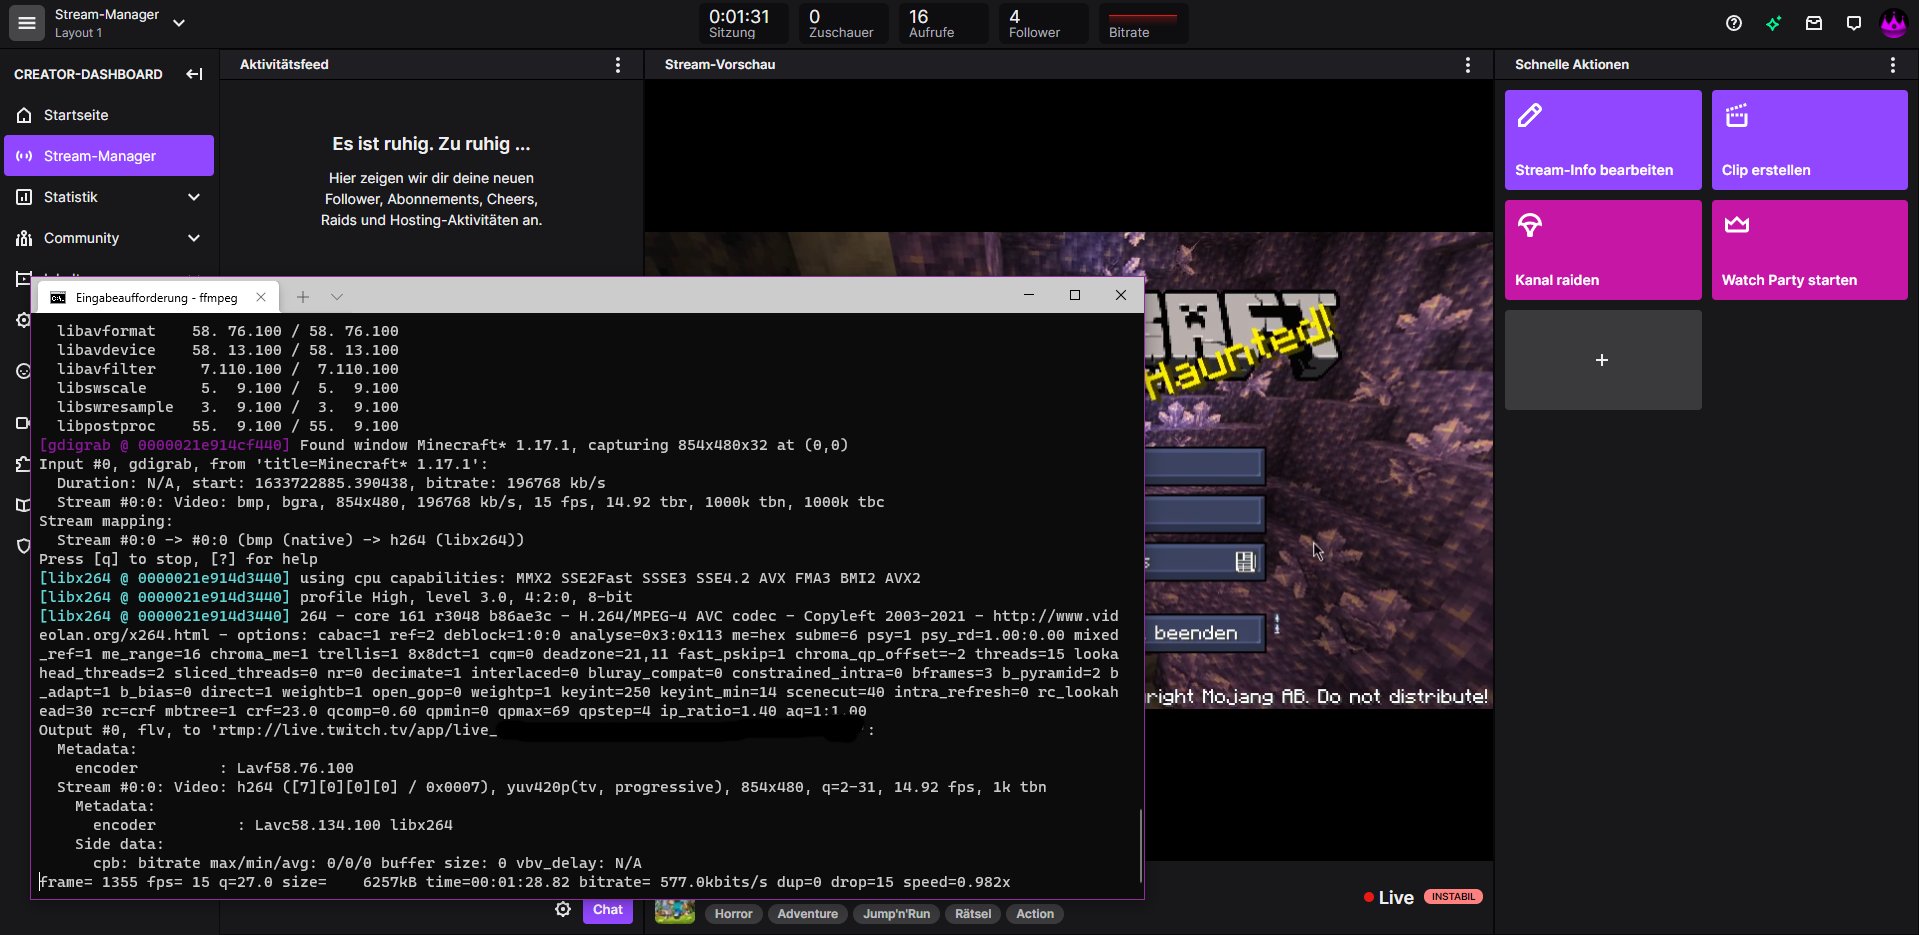Open the terminal profile dropdown arrow
Image resolution: width=1919 pixels, height=935 pixels.
pyautogui.click(x=337, y=297)
